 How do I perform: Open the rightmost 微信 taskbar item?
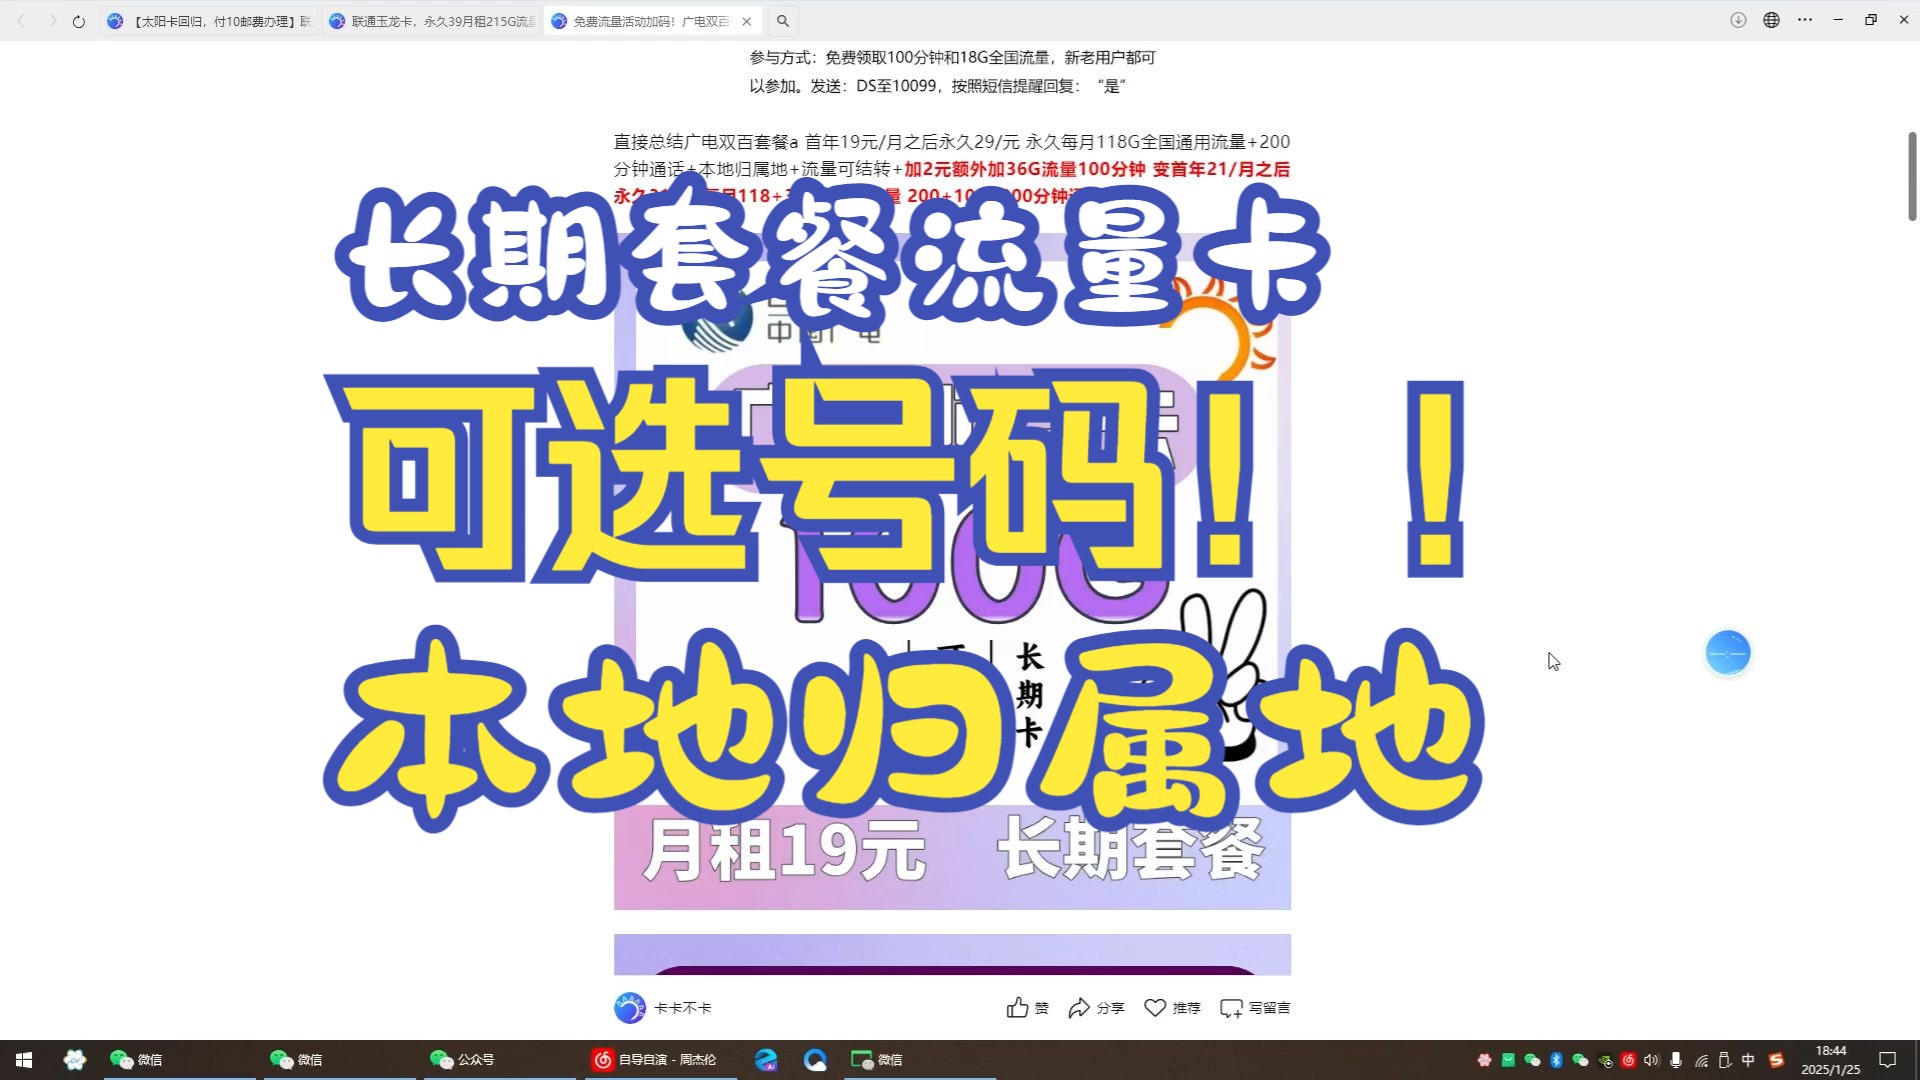click(920, 1060)
